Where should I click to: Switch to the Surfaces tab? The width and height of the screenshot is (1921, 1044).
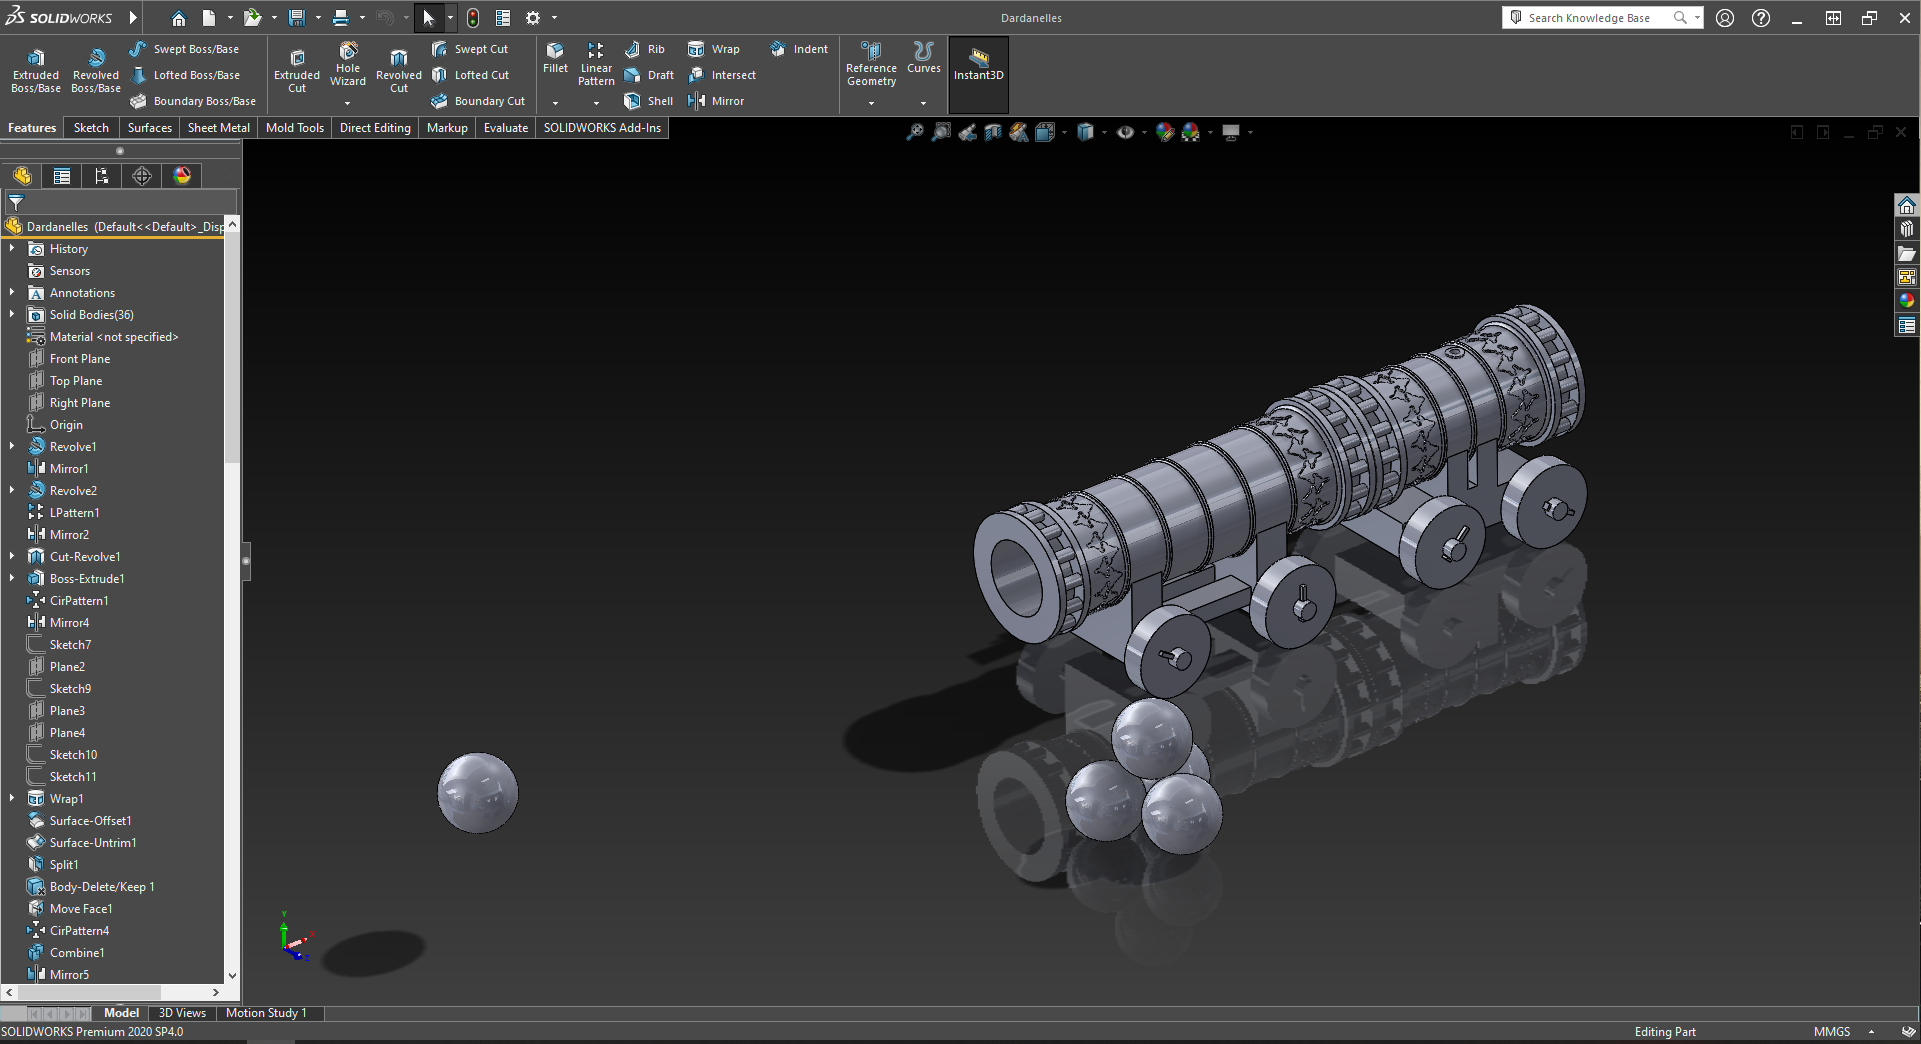(150, 128)
